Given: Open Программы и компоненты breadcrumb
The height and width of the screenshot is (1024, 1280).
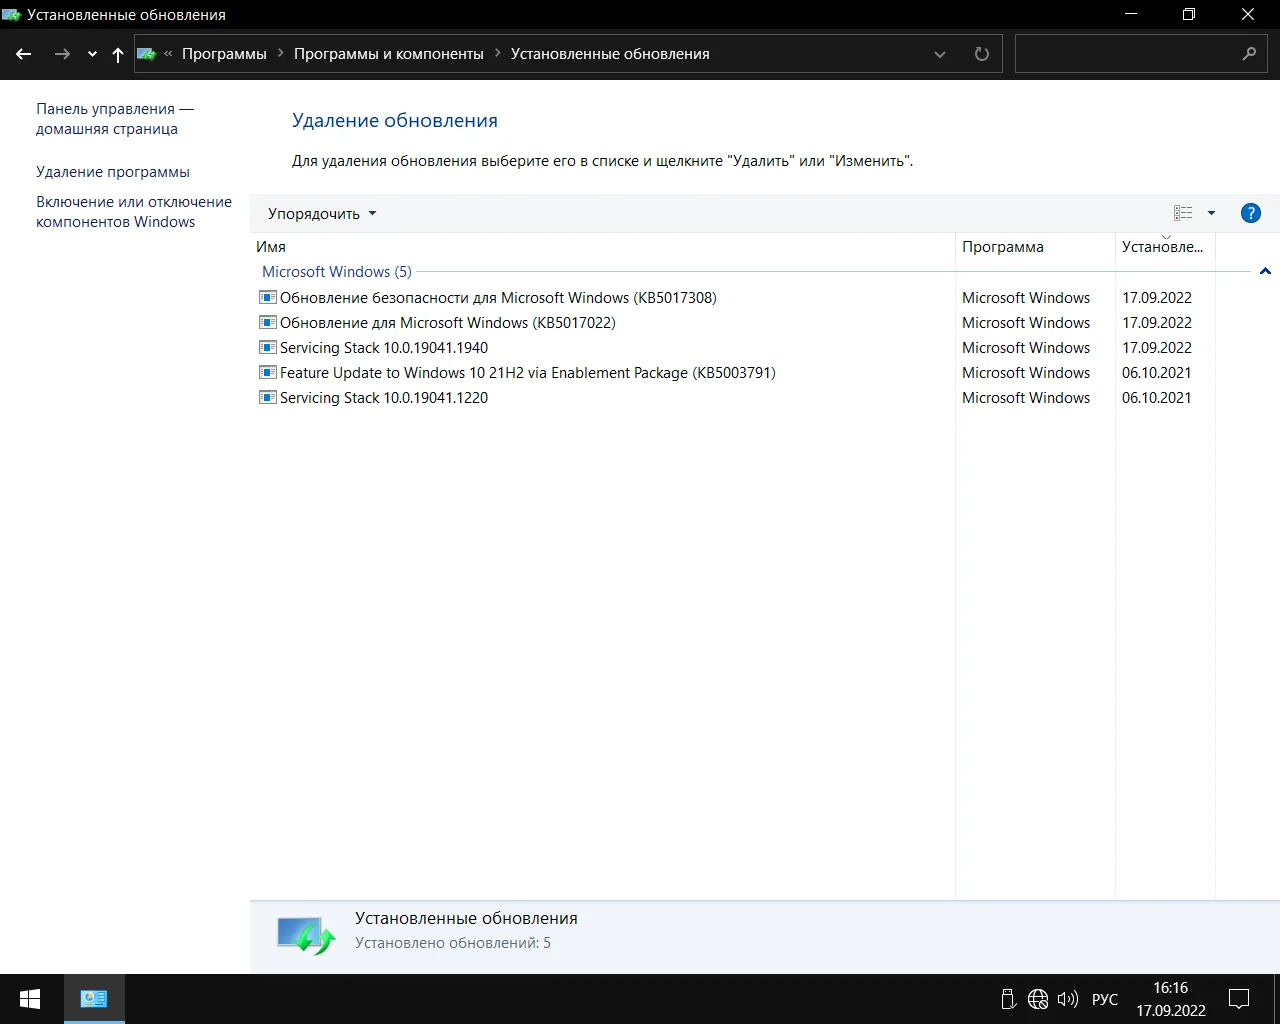Looking at the screenshot, I should click(389, 54).
